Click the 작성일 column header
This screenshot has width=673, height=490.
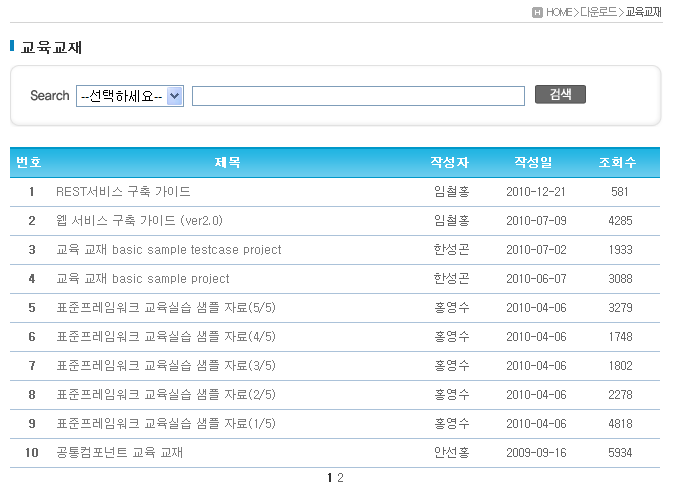(535, 163)
